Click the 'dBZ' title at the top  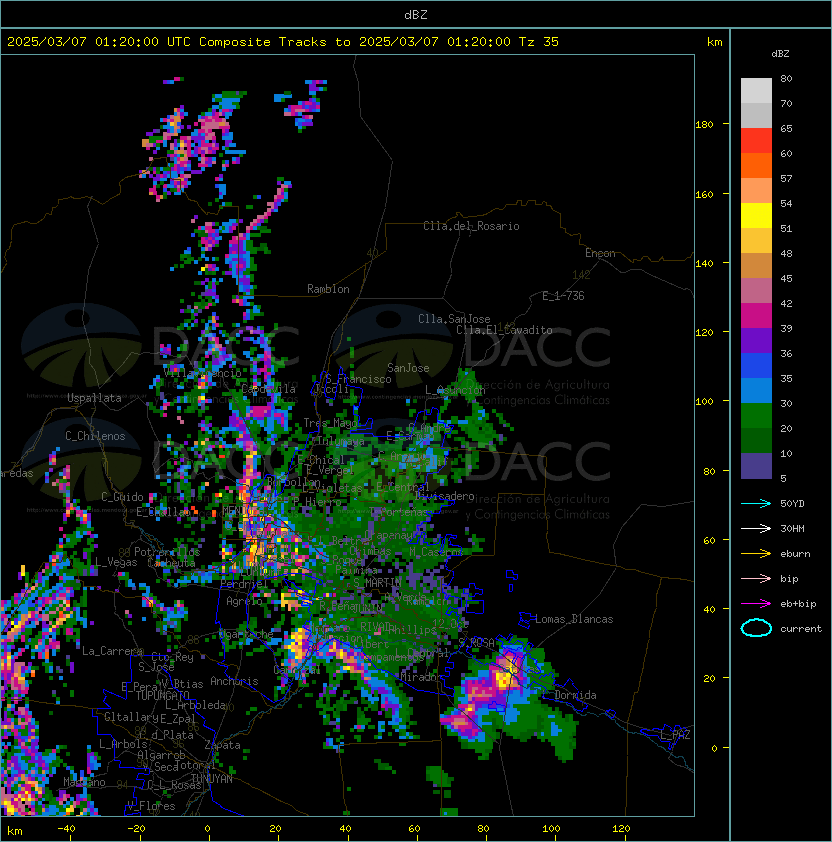click(416, 15)
